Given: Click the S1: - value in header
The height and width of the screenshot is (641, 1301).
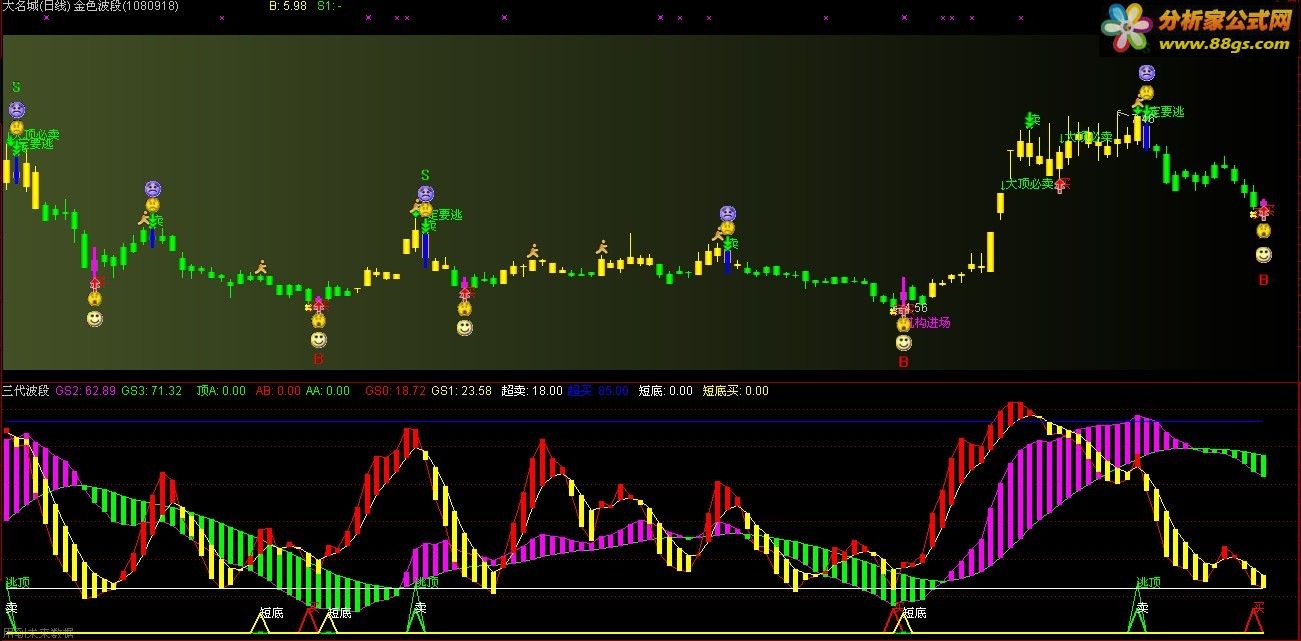Looking at the screenshot, I should pyautogui.click(x=329, y=6).
